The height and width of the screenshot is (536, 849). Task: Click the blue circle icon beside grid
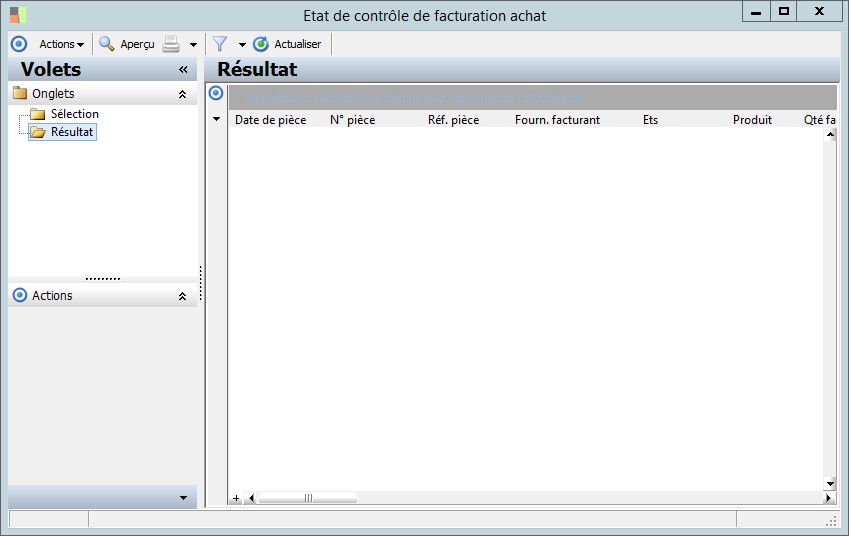pyautogui.click(x=216, y=93)
